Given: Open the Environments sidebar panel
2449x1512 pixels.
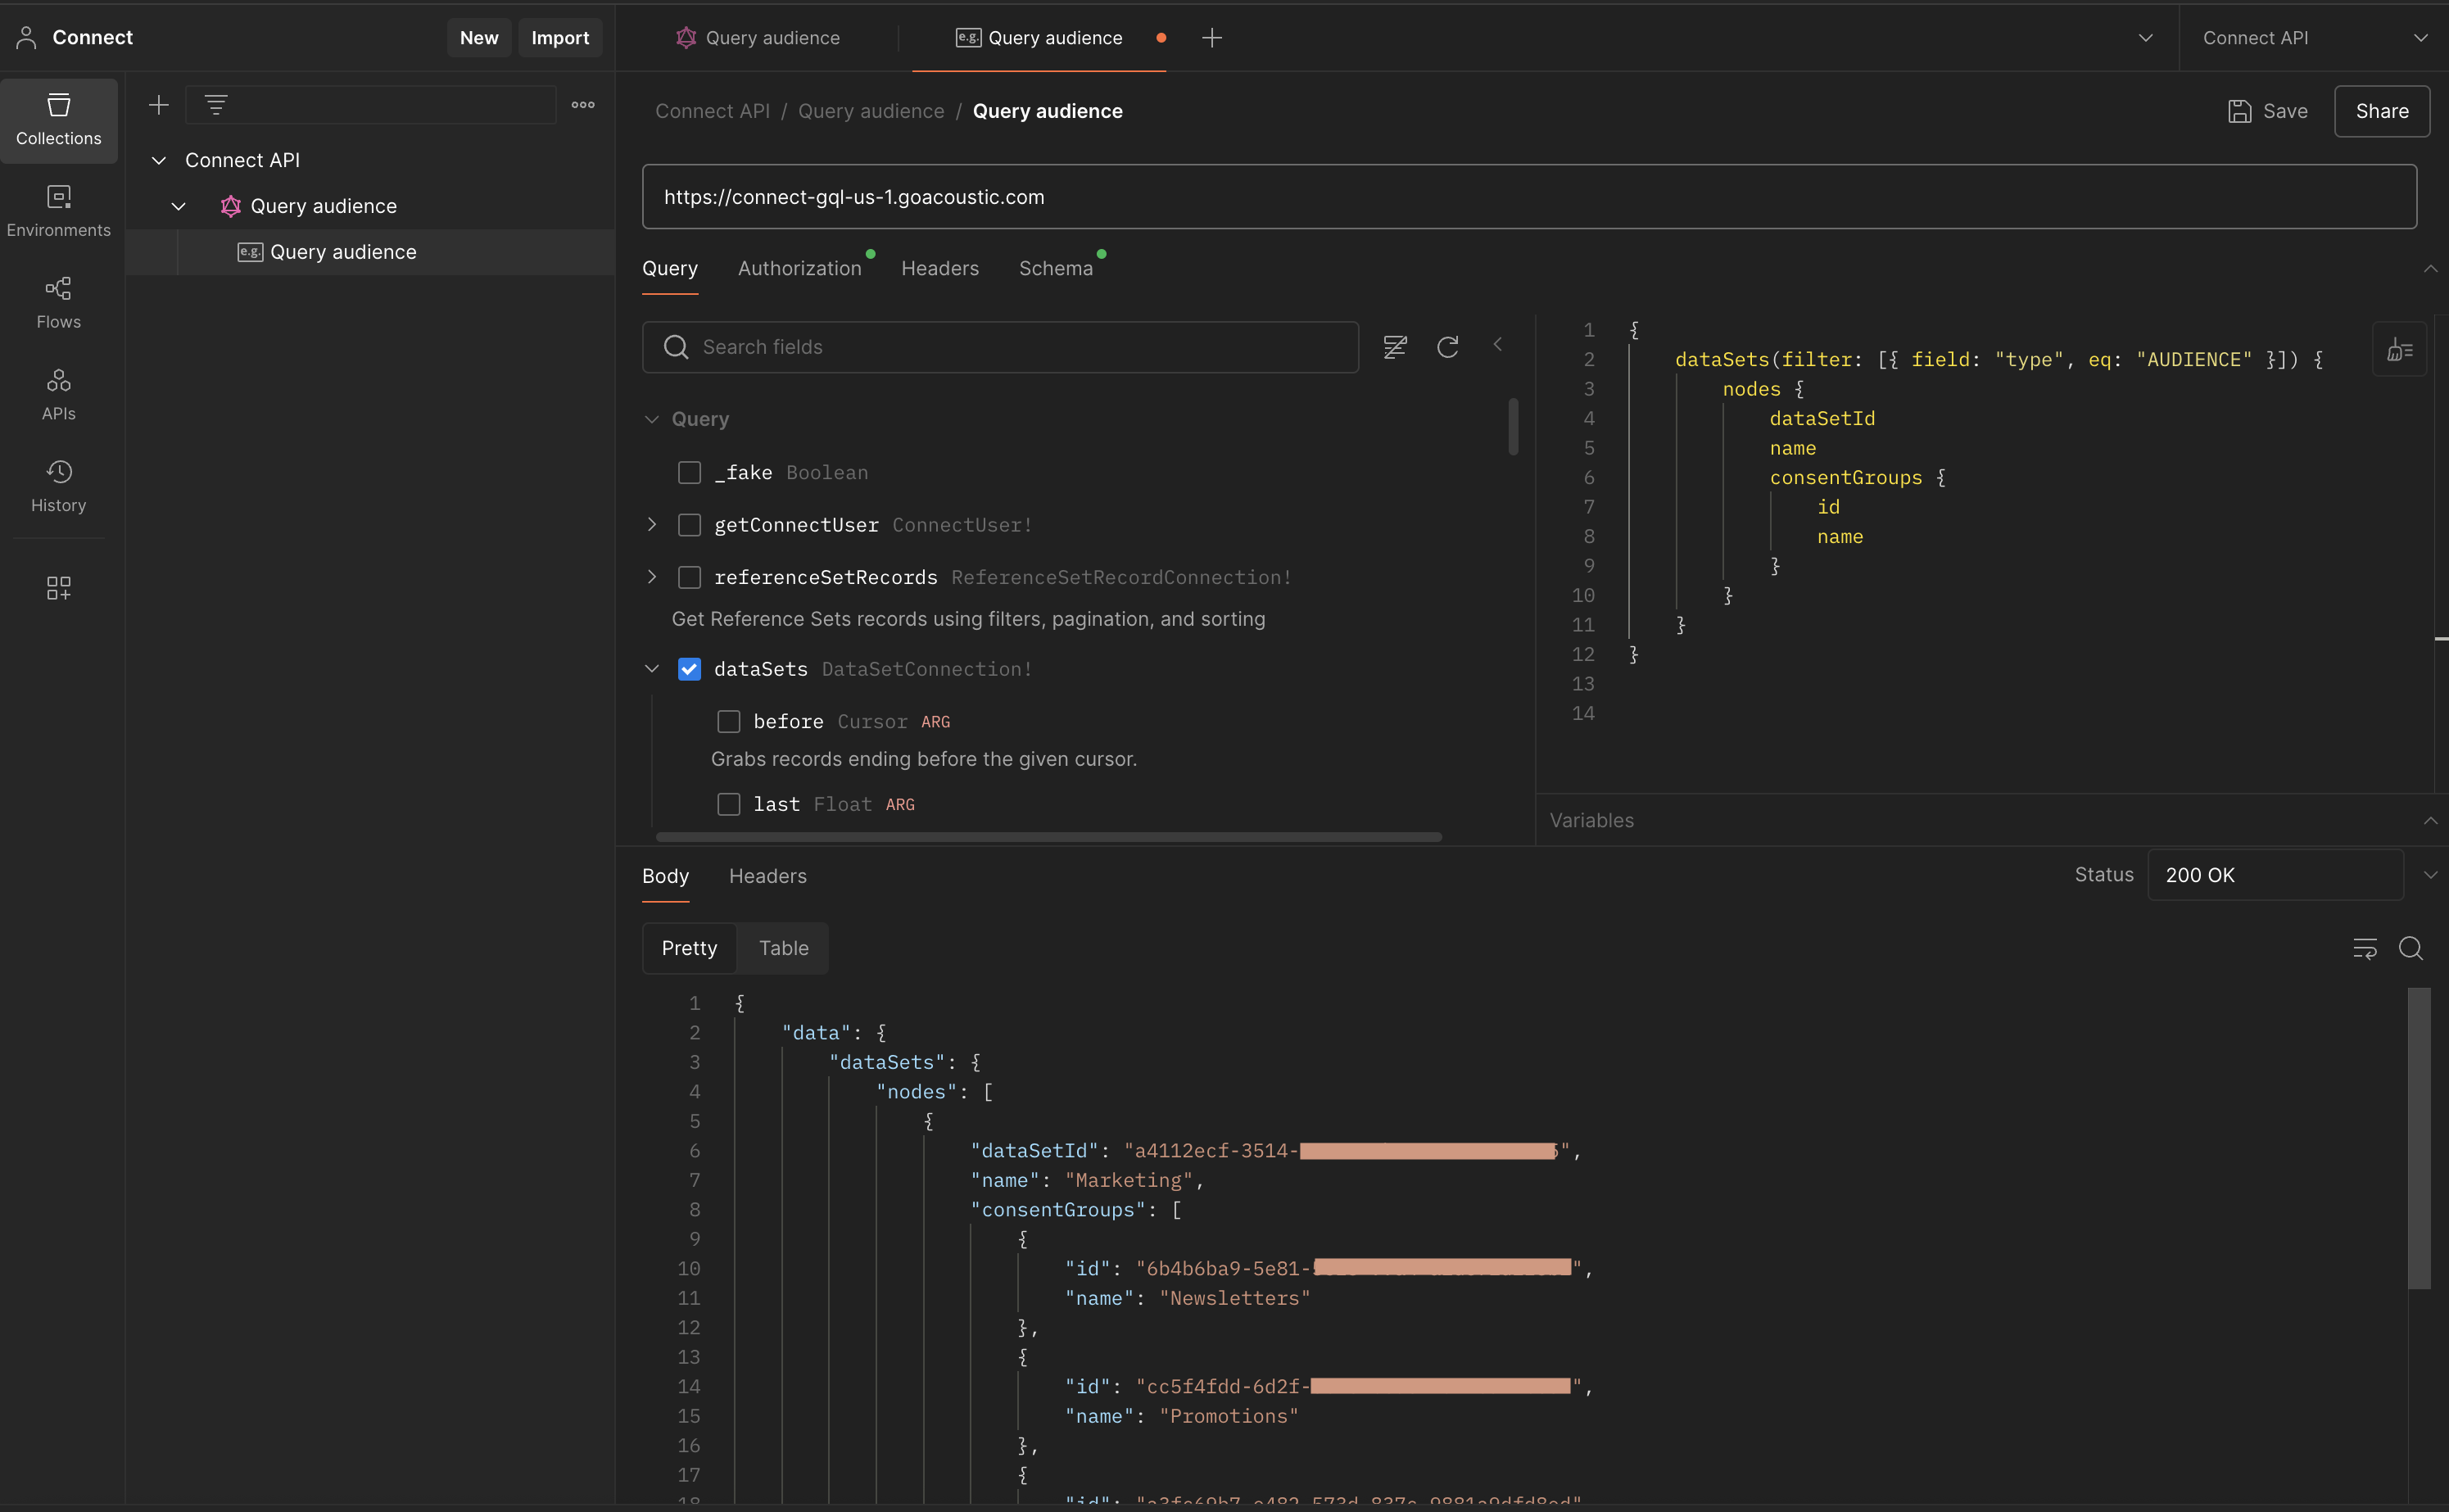Looking at the screenshot, I should click(x=58, y=211).
